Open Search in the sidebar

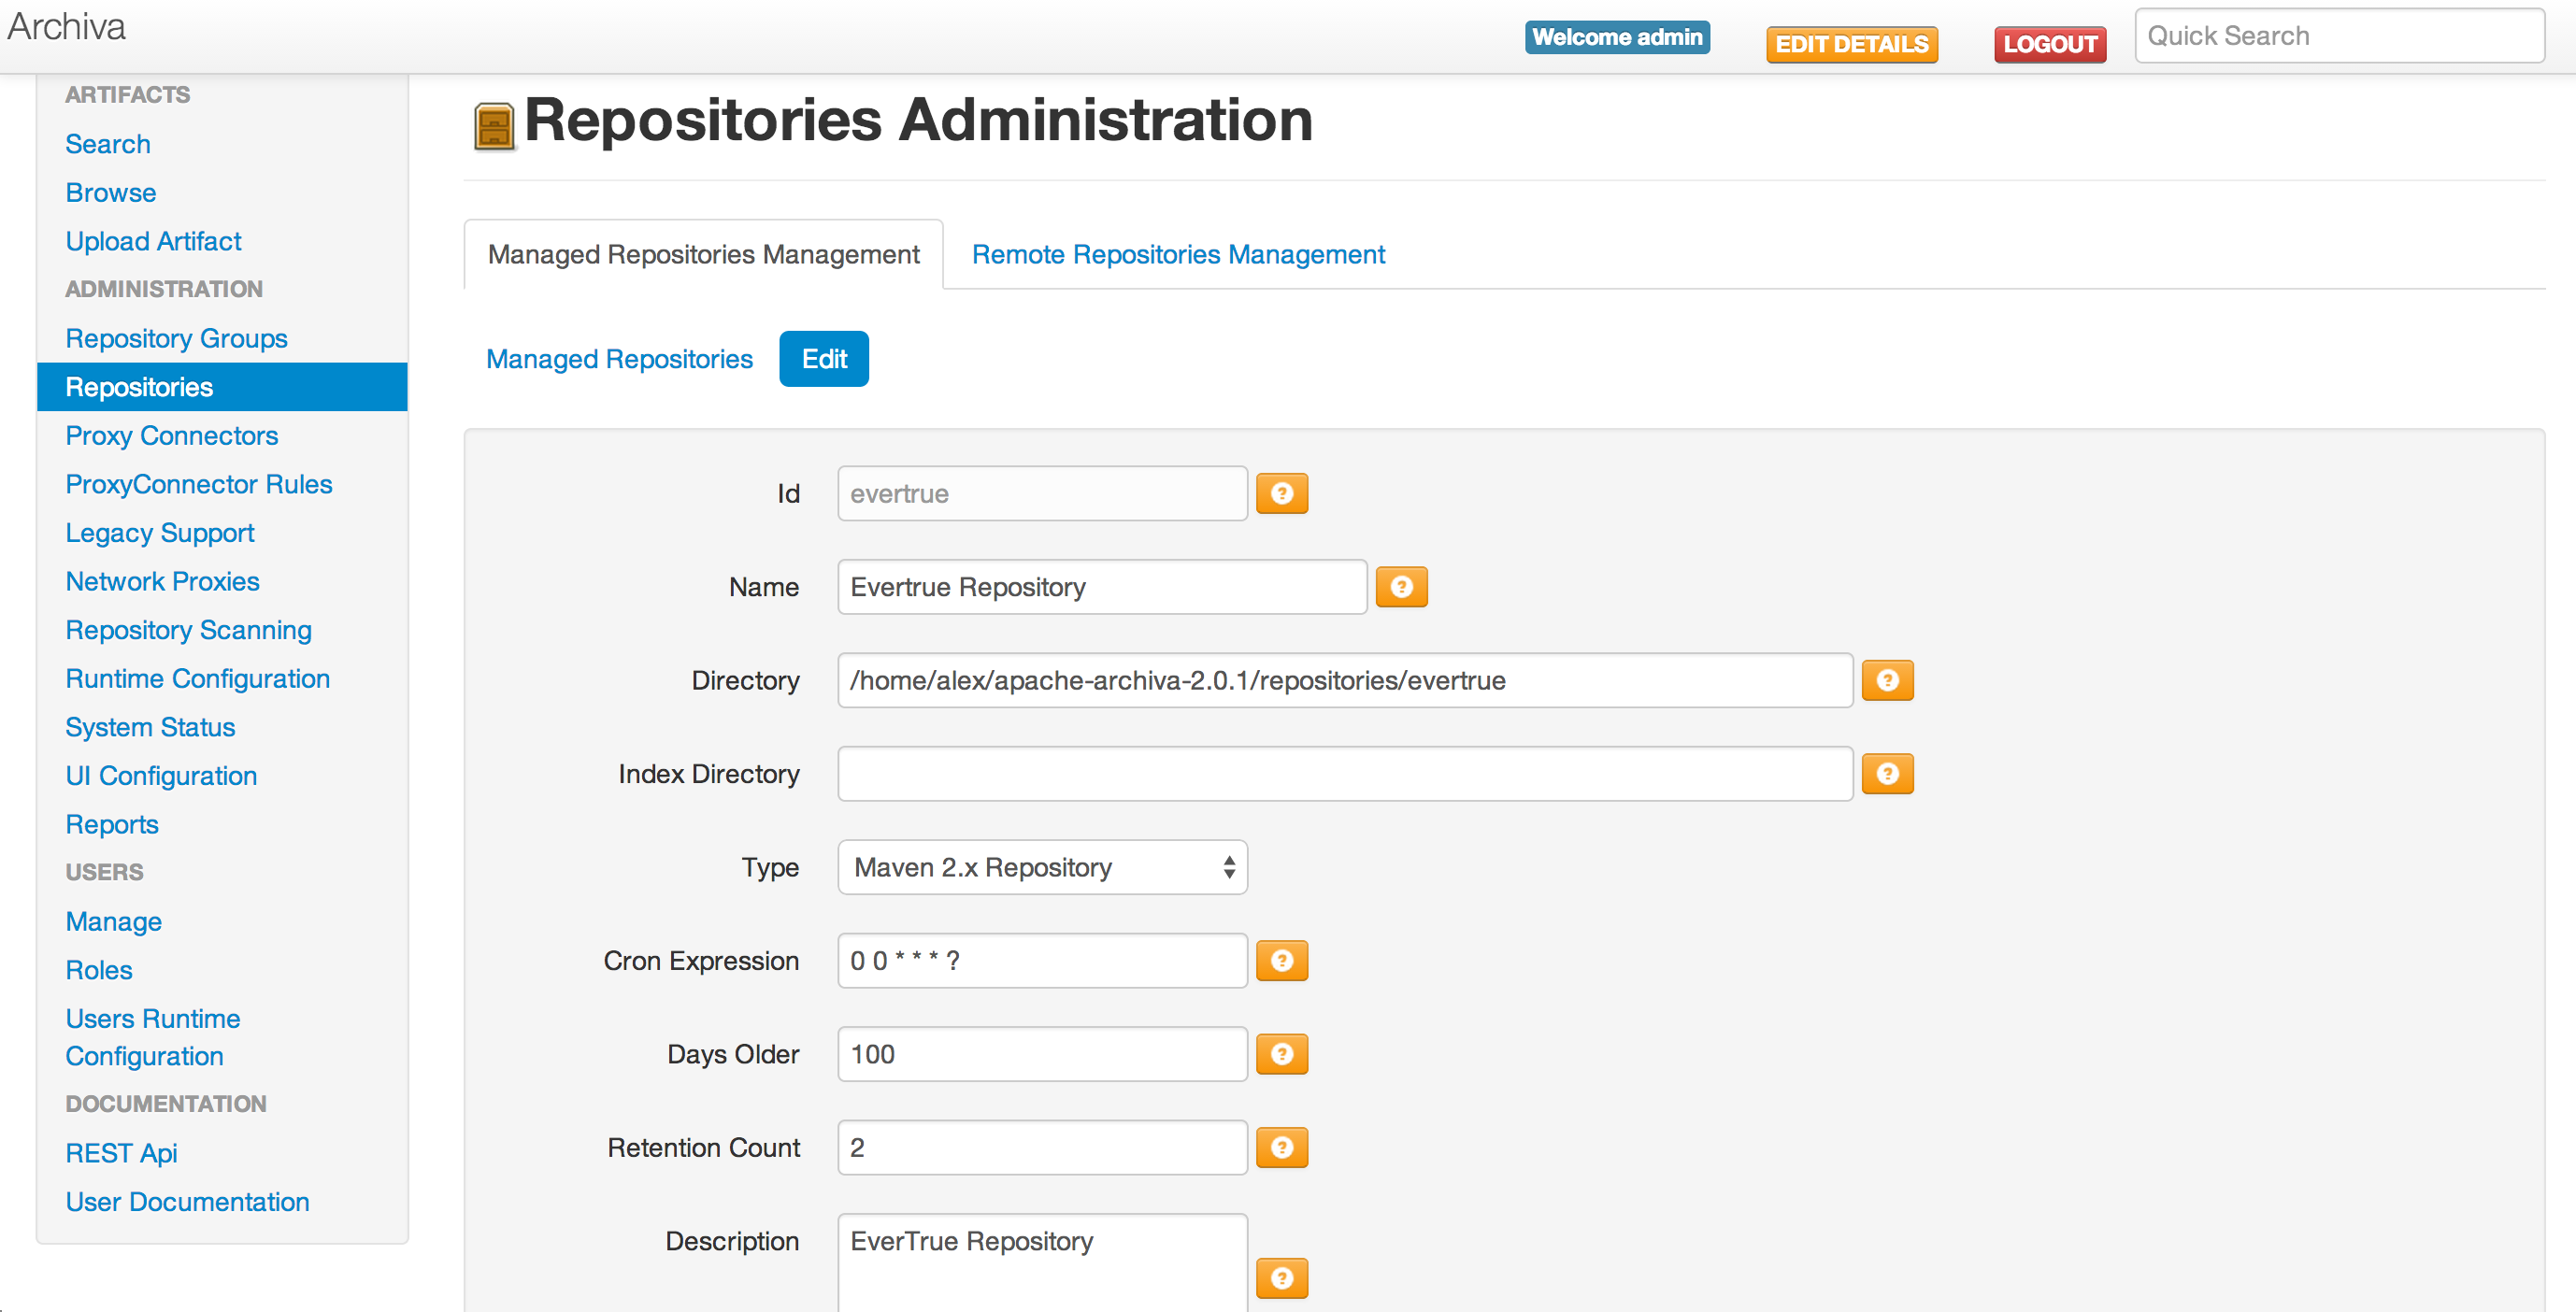point(108,144)
